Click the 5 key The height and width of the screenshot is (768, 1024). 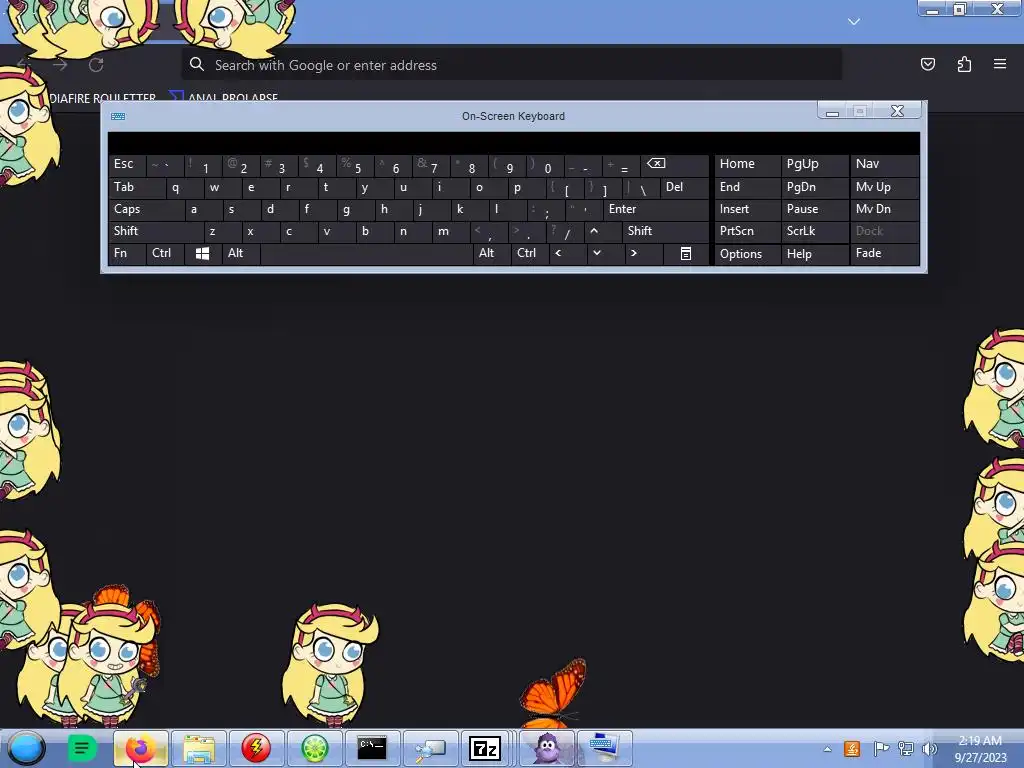pyautogui.click(x=356, y=165)
